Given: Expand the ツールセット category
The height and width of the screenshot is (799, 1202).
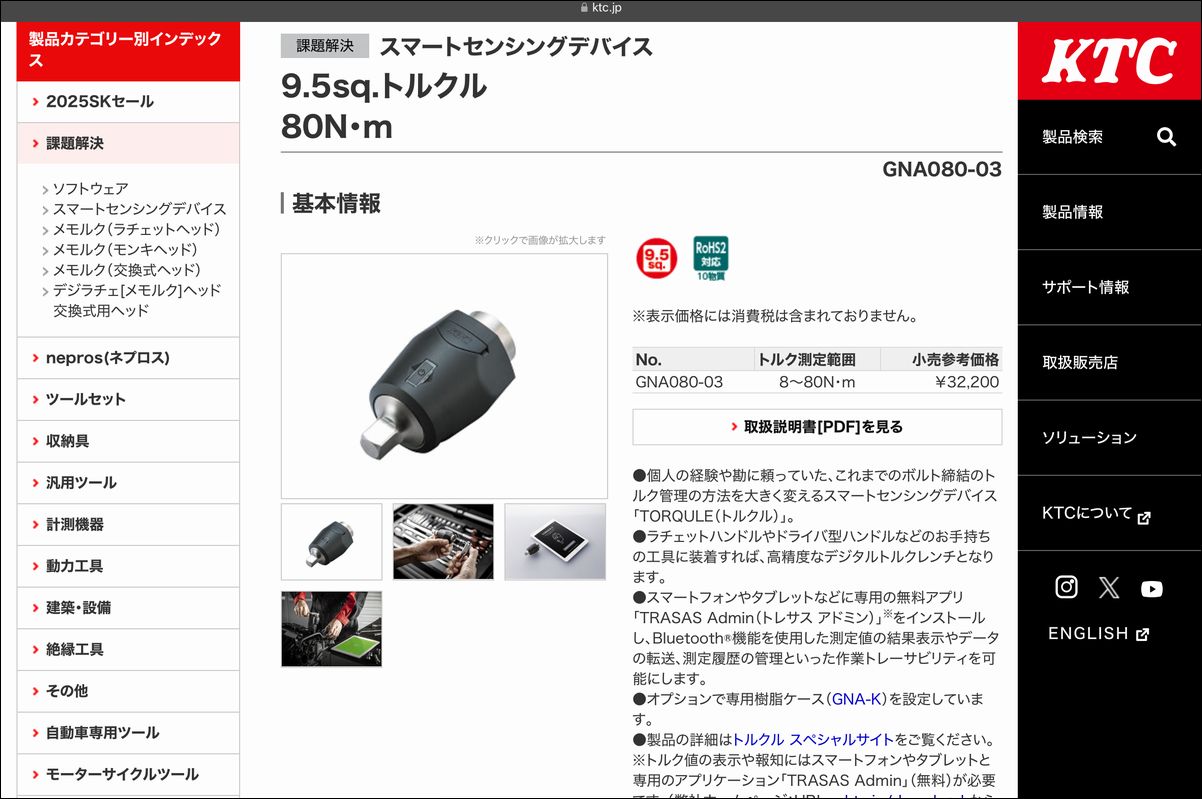Looking at the screenshot, I should [128, 399].
